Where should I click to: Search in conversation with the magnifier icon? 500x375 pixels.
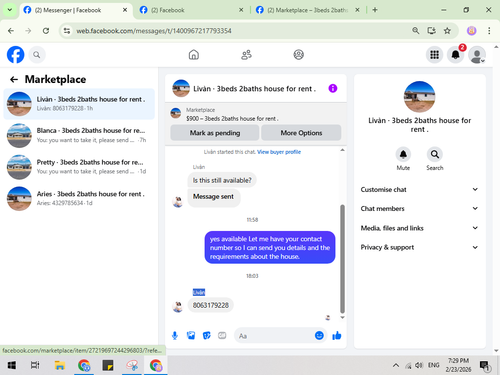coord(435,154)
